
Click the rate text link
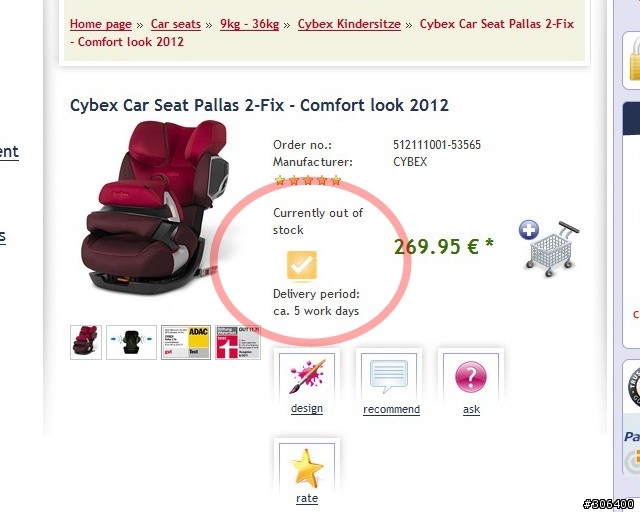pos(307,498)
